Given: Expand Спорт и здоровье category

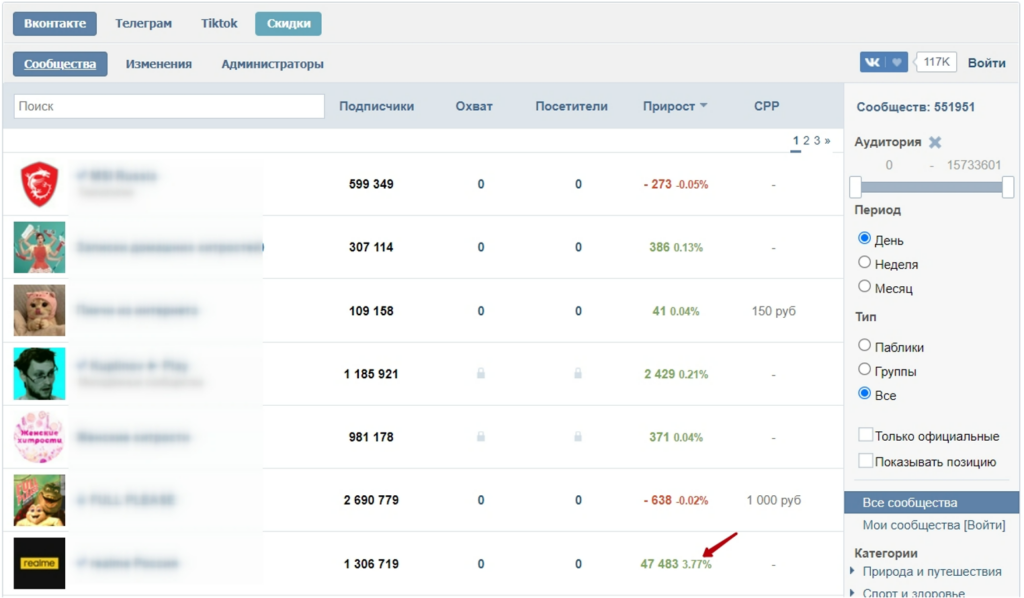Looking at the screenshot, I should (852, 593).
